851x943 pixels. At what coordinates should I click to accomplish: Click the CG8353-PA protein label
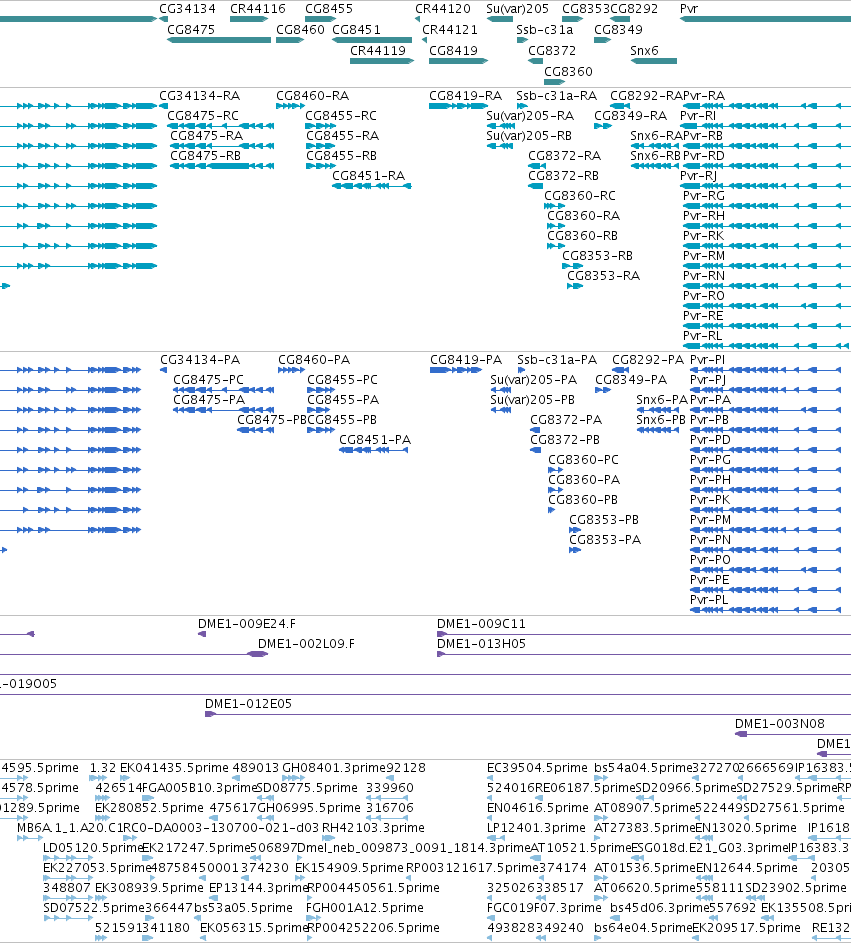pyautogui.click(x=605, y=540)
